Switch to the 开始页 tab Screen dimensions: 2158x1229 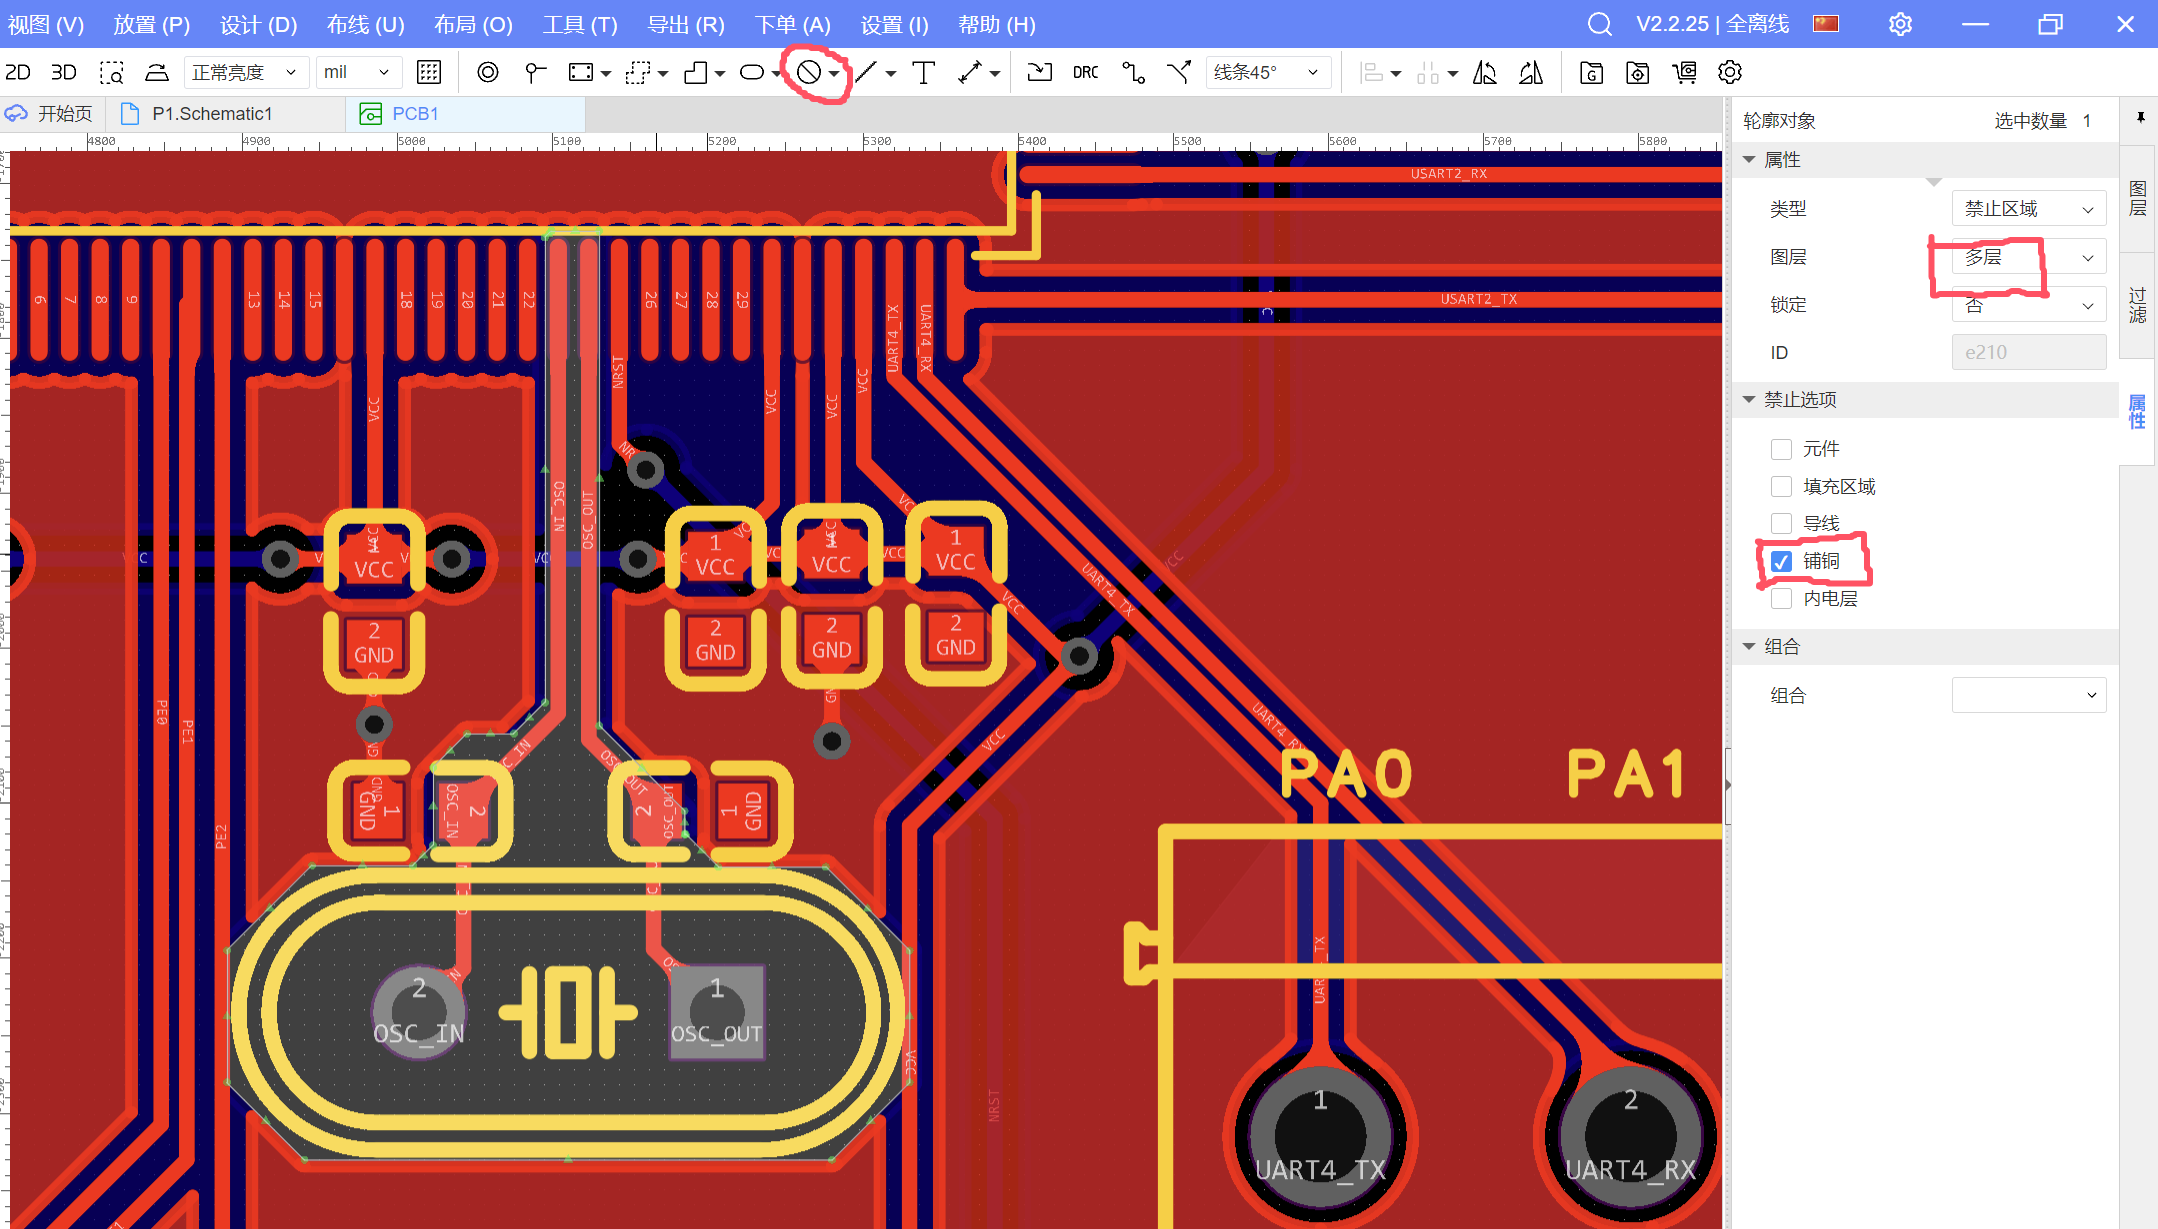[x=51, y=114]
